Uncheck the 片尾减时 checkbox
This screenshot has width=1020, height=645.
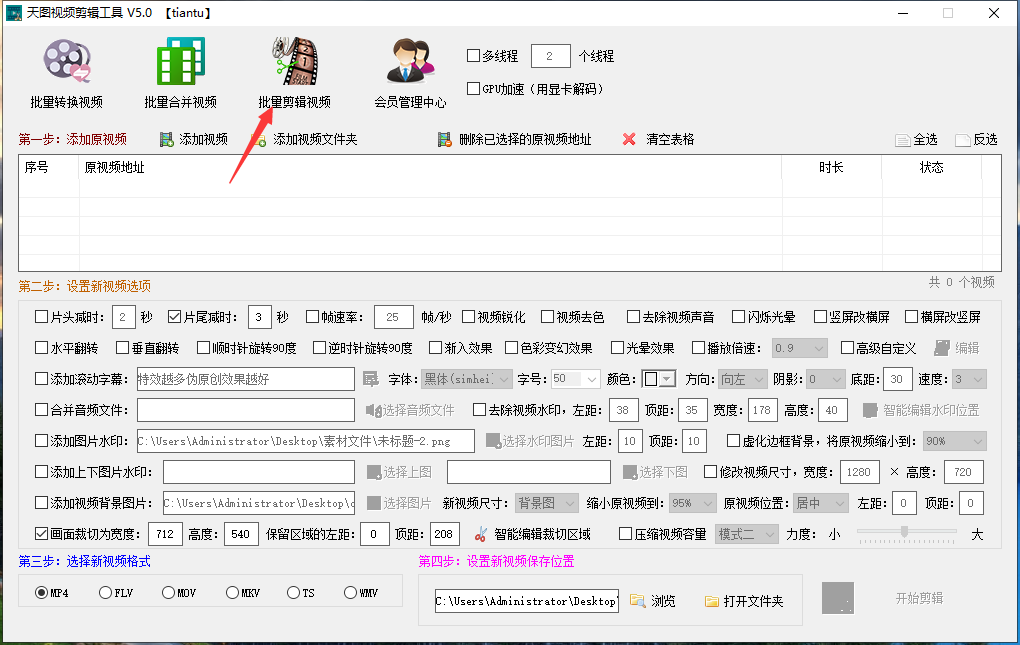coord(174,317)
